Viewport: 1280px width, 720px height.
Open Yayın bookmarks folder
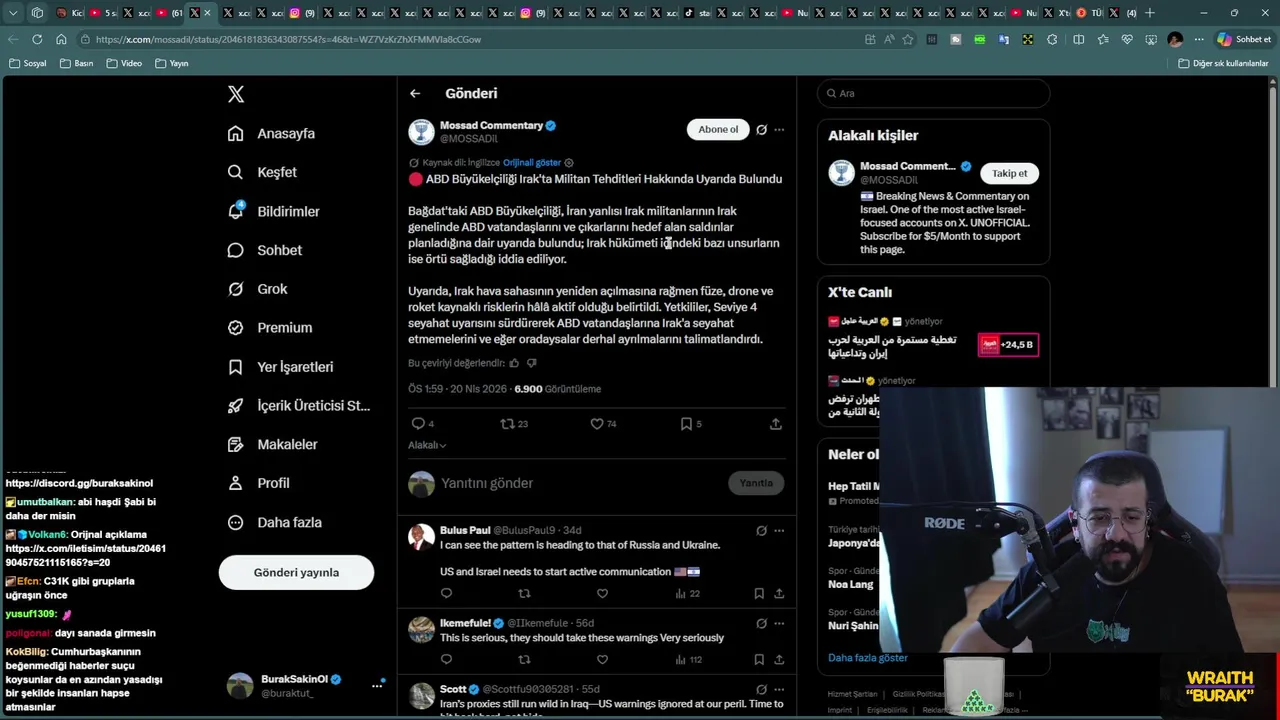coord(172,63)
